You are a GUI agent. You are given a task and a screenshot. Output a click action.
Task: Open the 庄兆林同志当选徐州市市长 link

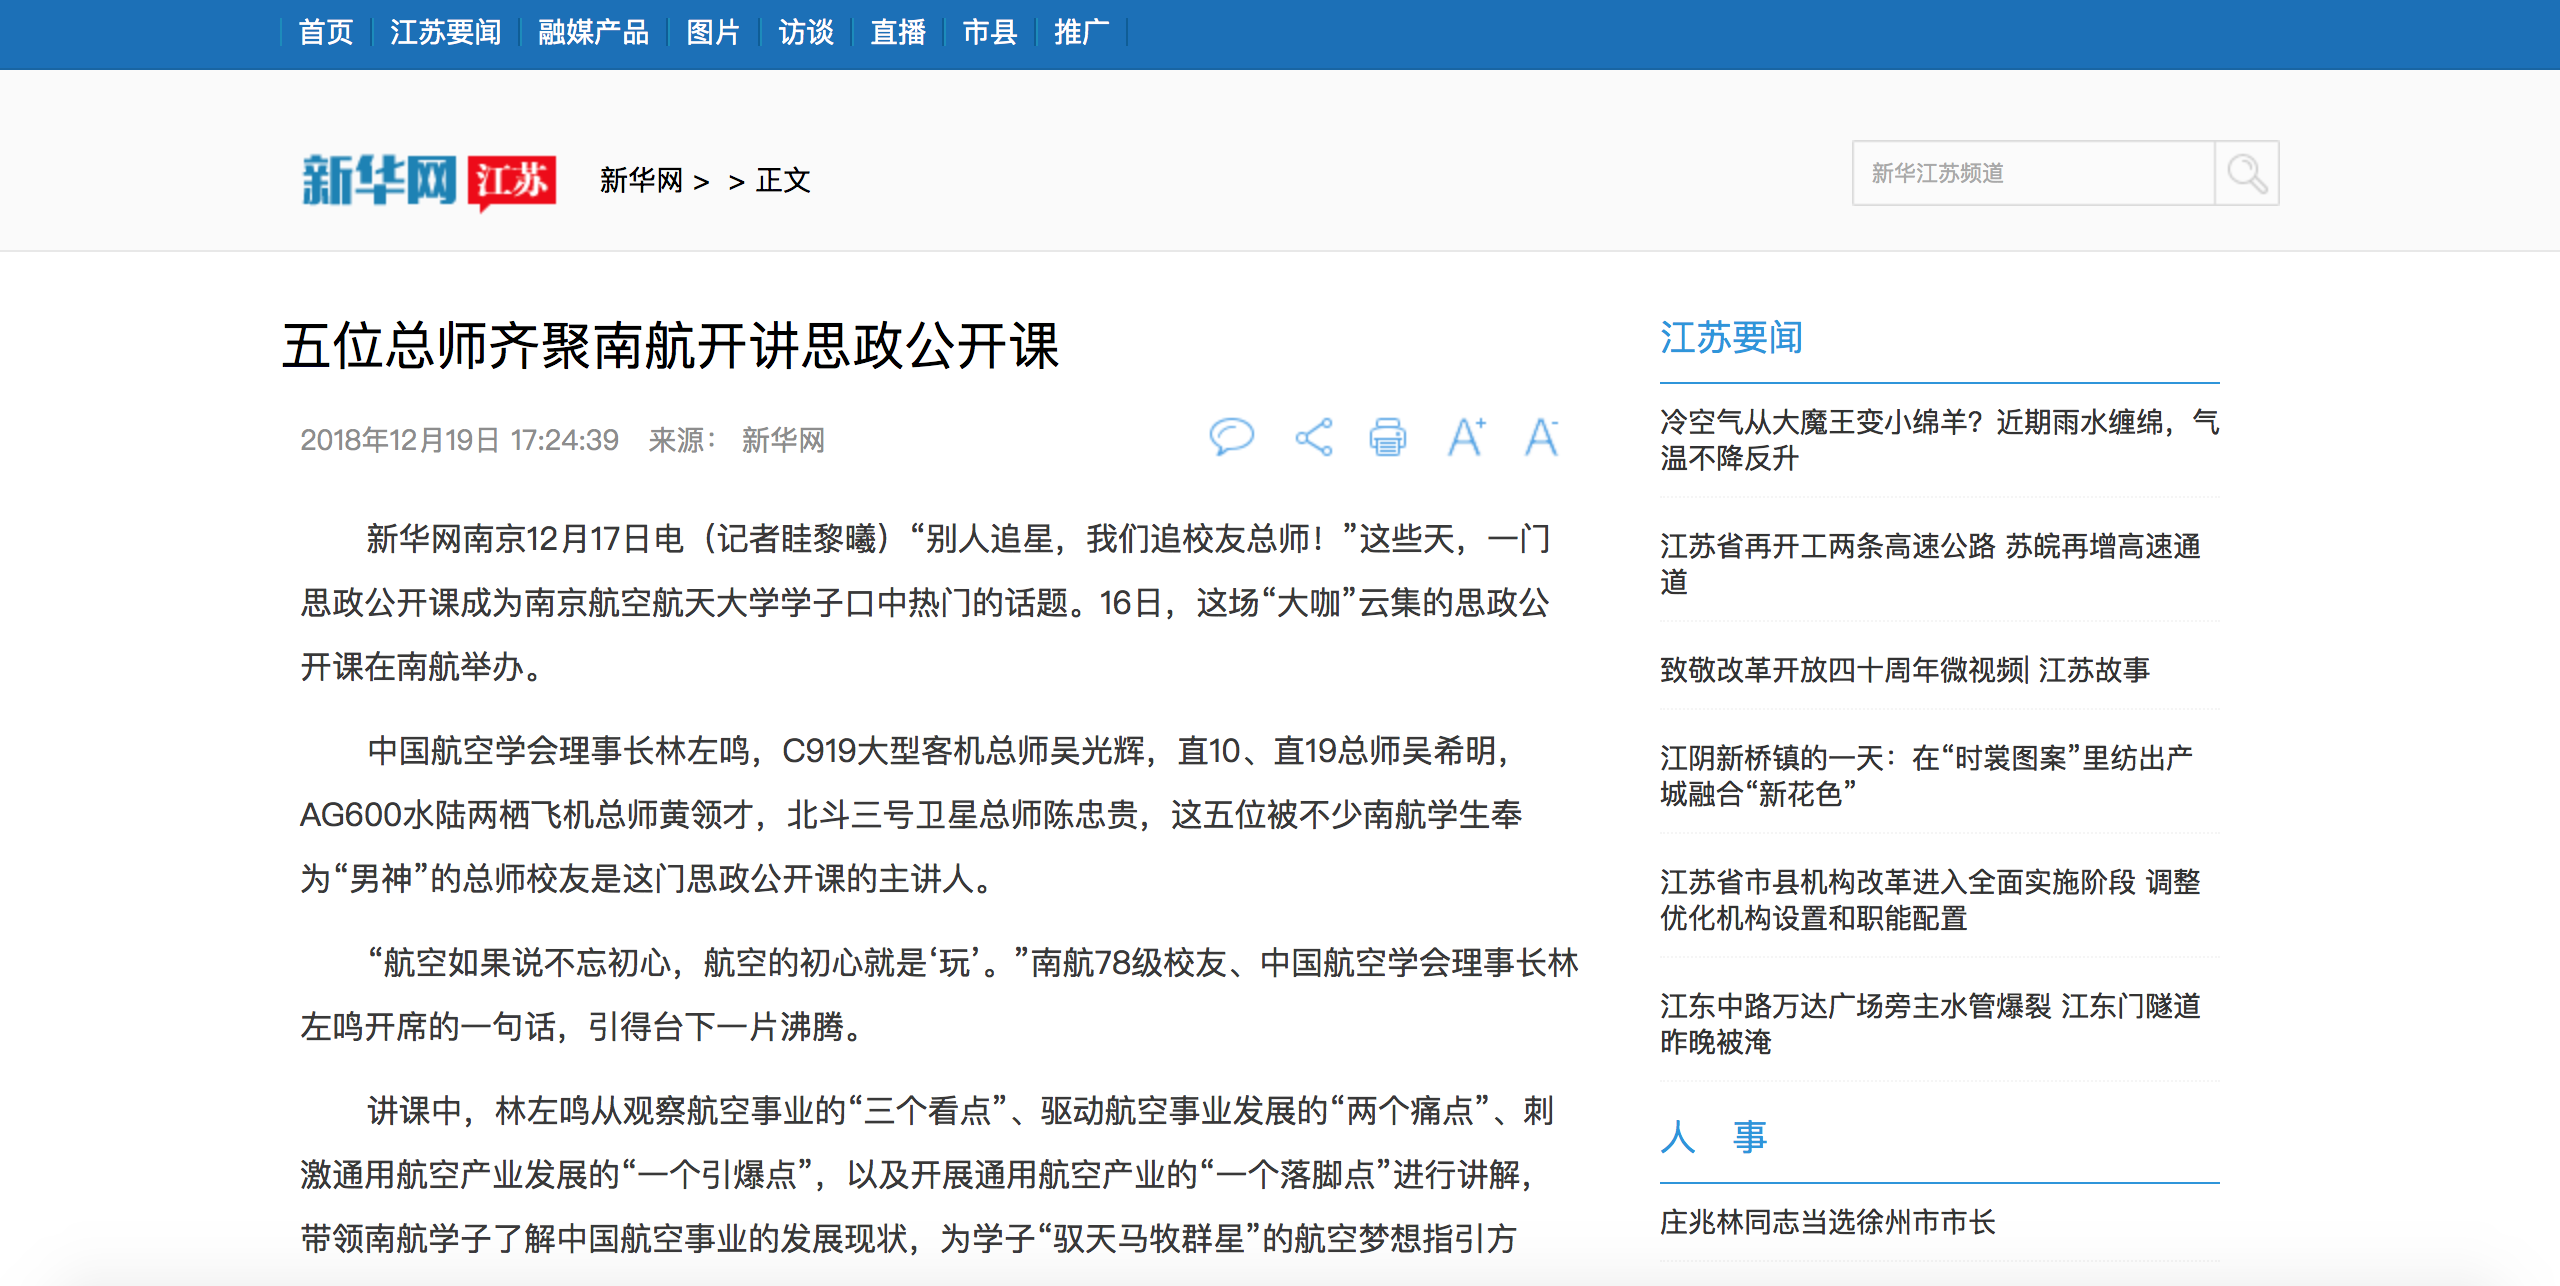point(1827,1221)
